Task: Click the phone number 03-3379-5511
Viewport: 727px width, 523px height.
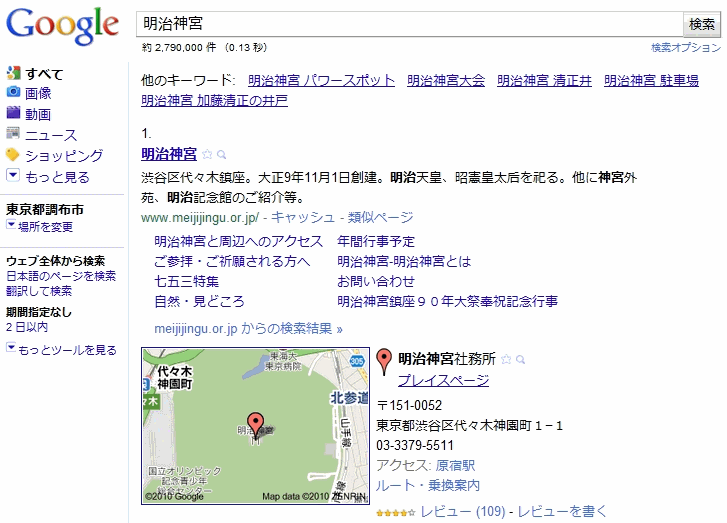Action: coord(415,446)
